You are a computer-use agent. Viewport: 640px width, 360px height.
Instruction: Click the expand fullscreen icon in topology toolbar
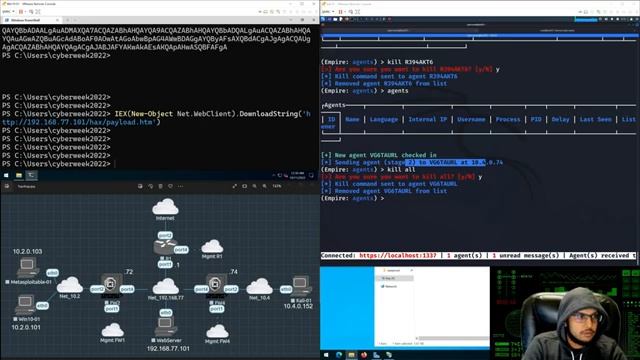(235, 186)
